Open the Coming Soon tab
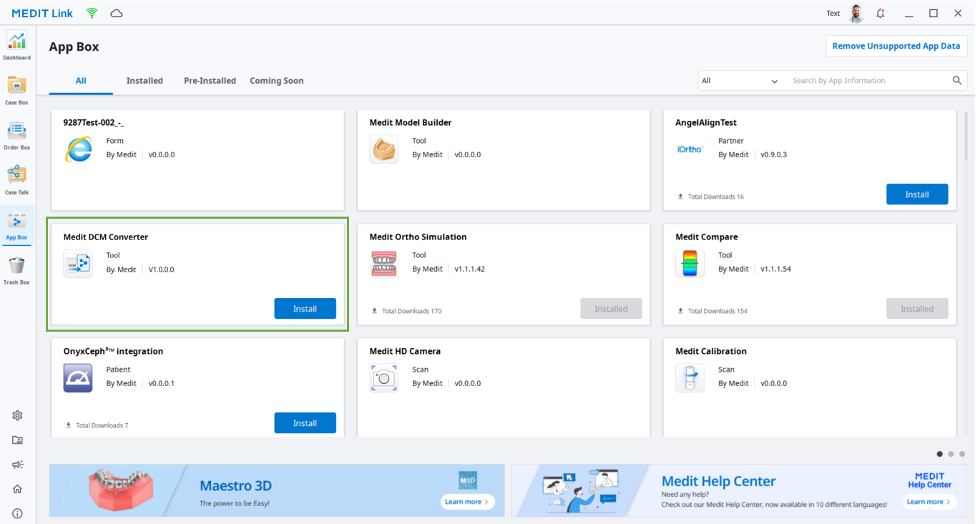This screenshot has height=524, width=976. pyautogui.click(x=276, y=81)
